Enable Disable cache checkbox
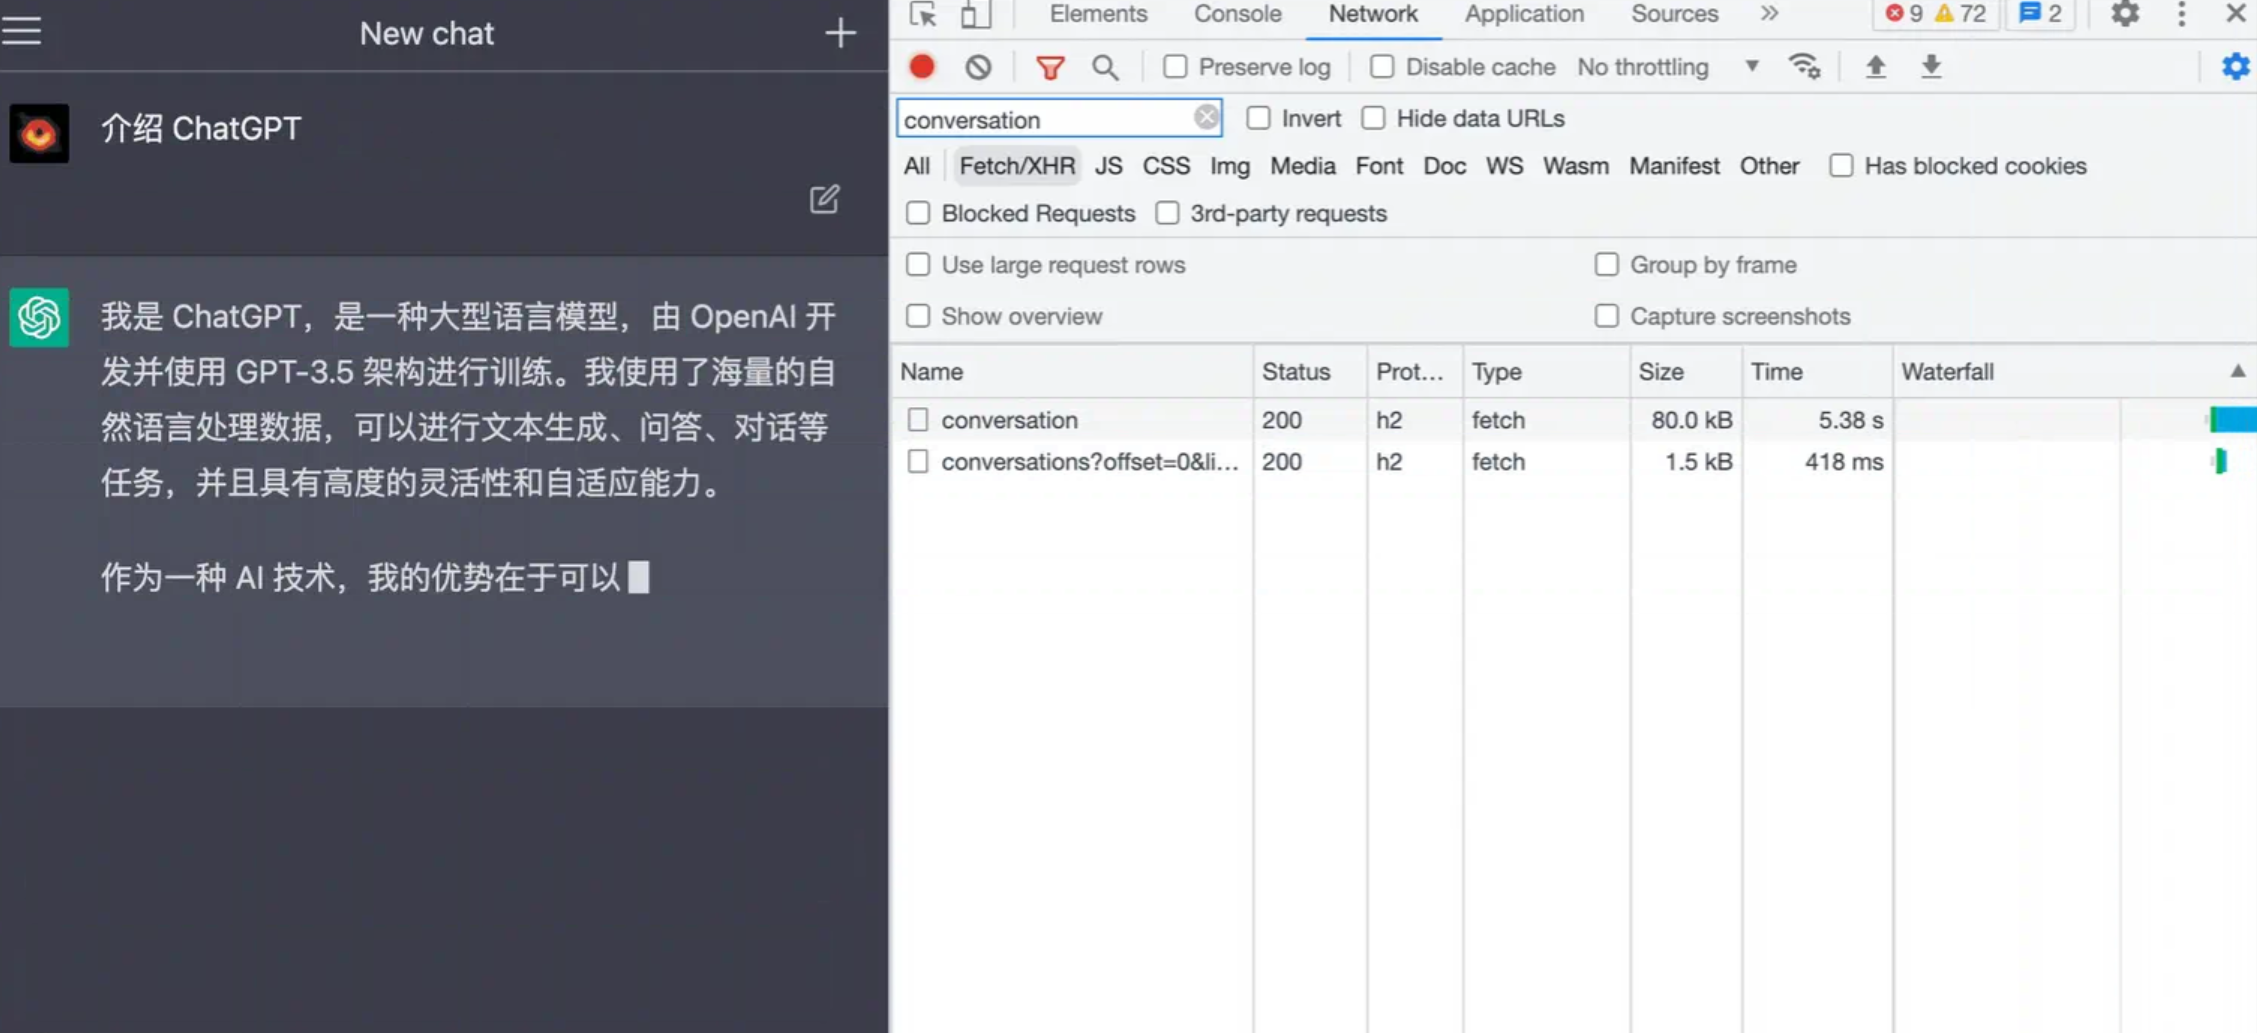The height and width of the screenshot is (1033, 2257). (x=1381, y=67)
